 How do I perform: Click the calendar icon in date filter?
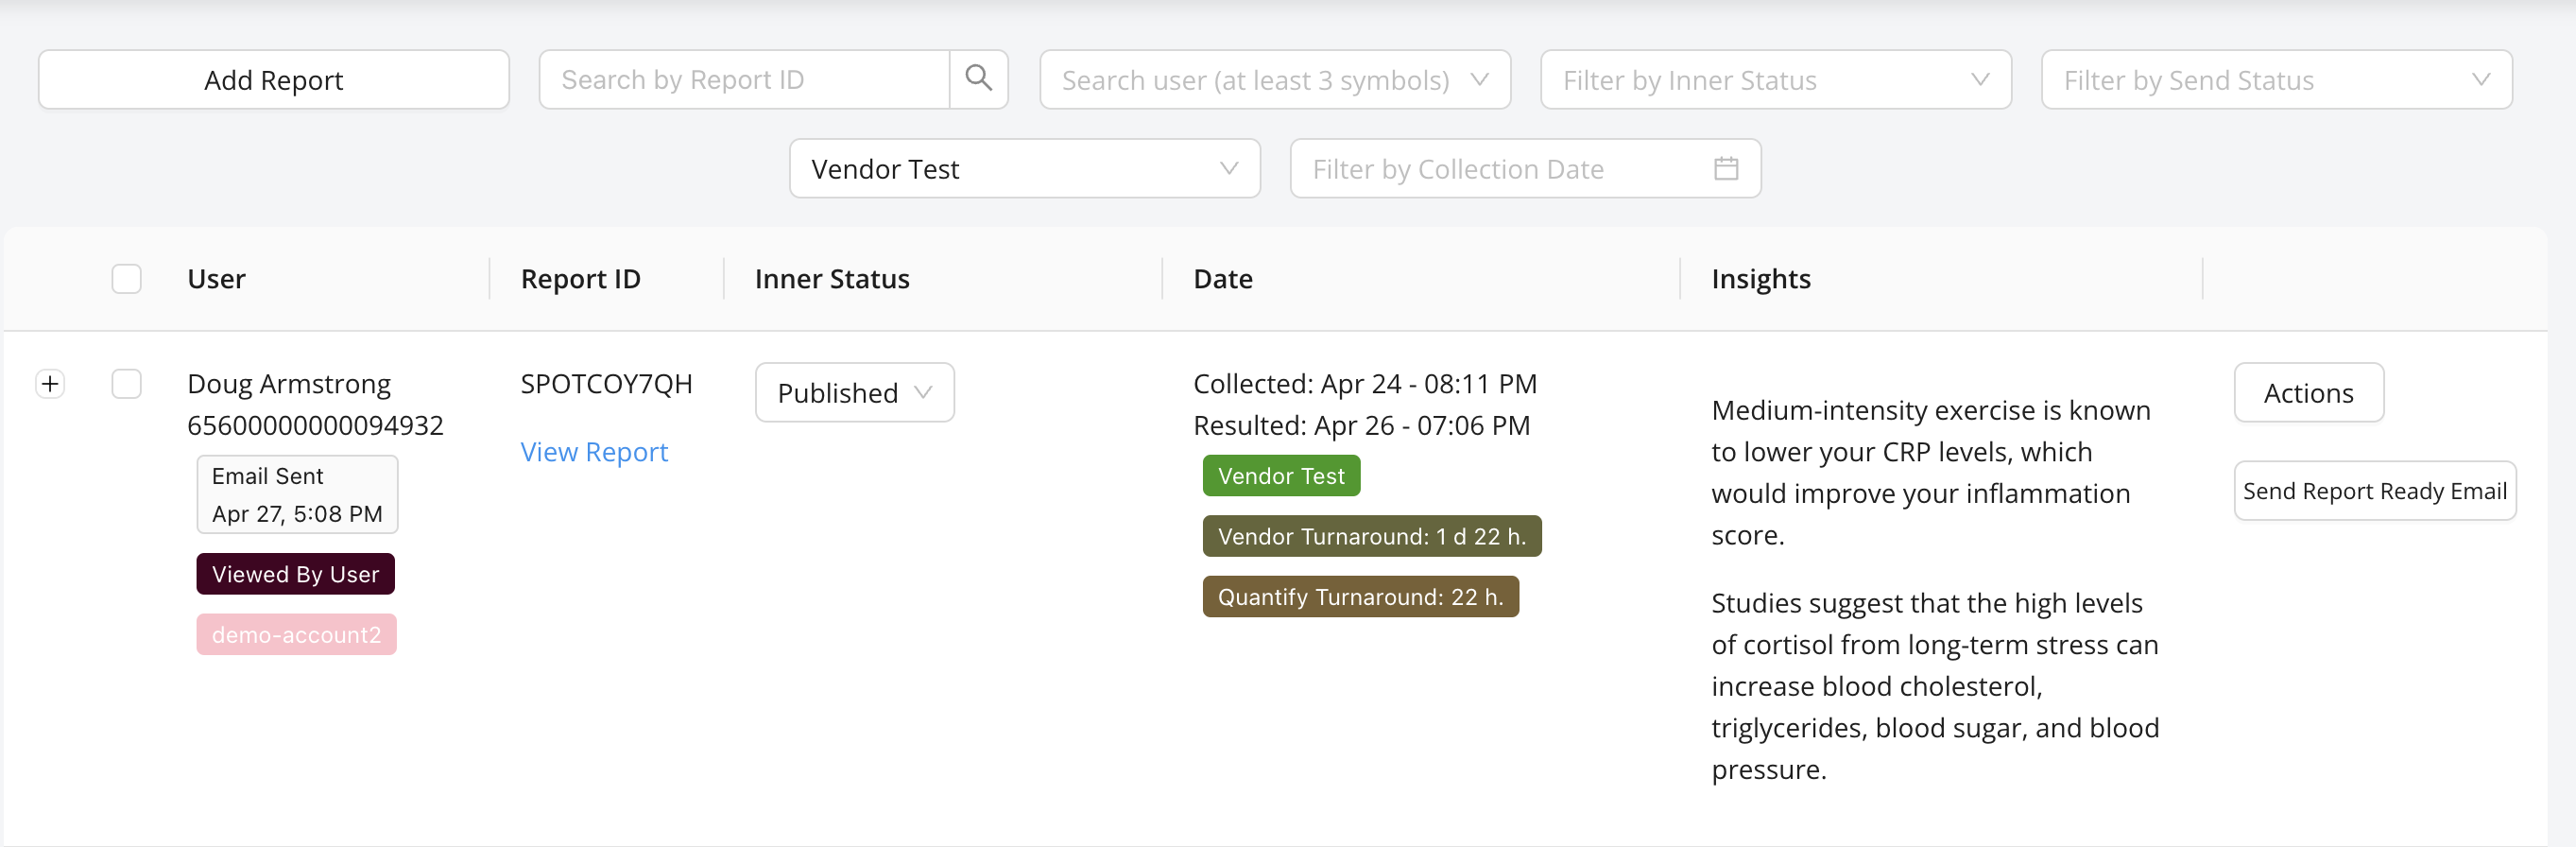tap(1726, 169)
